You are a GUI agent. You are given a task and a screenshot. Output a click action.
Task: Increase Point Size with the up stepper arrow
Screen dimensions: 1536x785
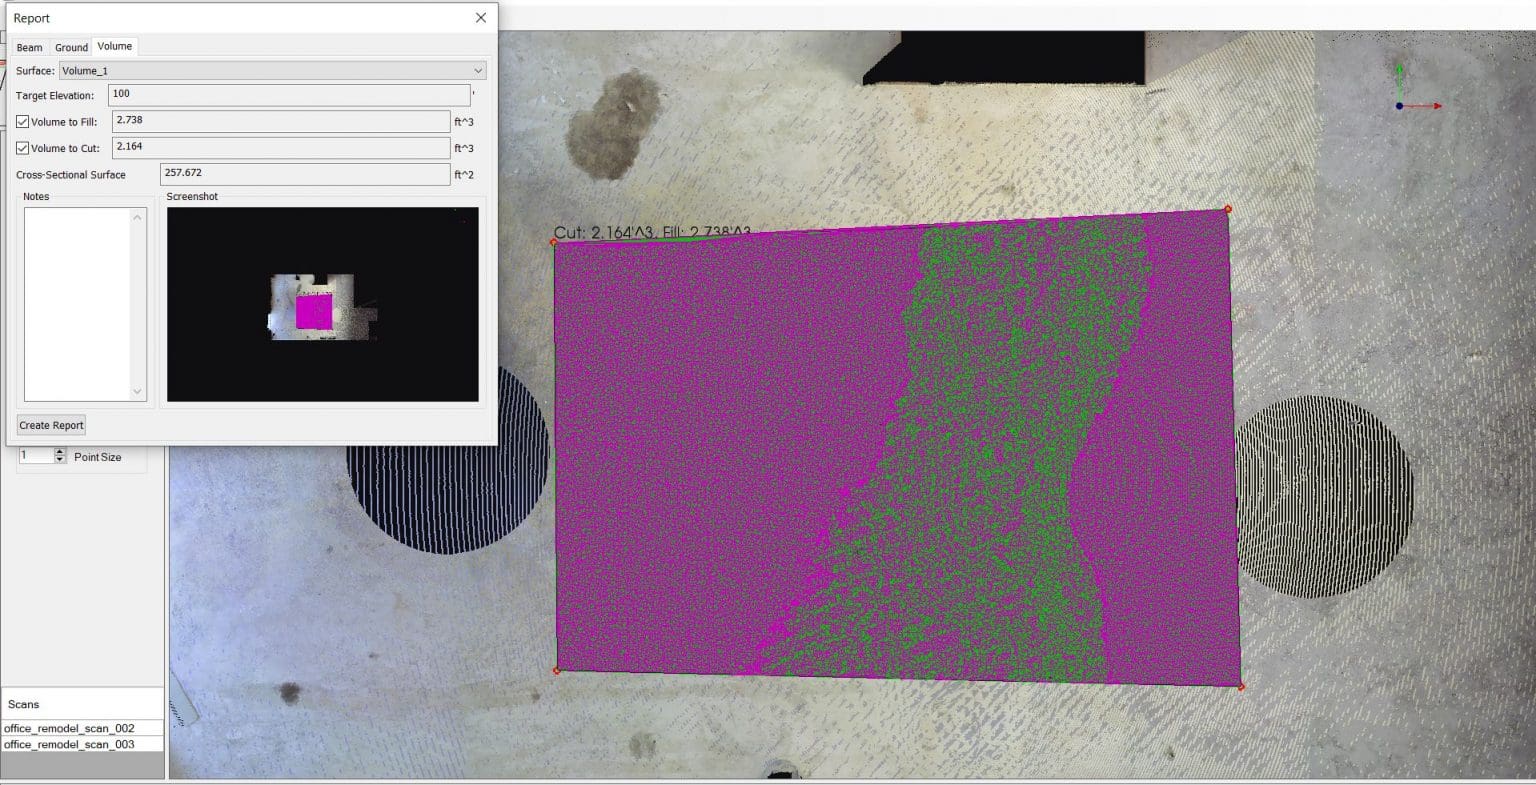tap(60, 451)
